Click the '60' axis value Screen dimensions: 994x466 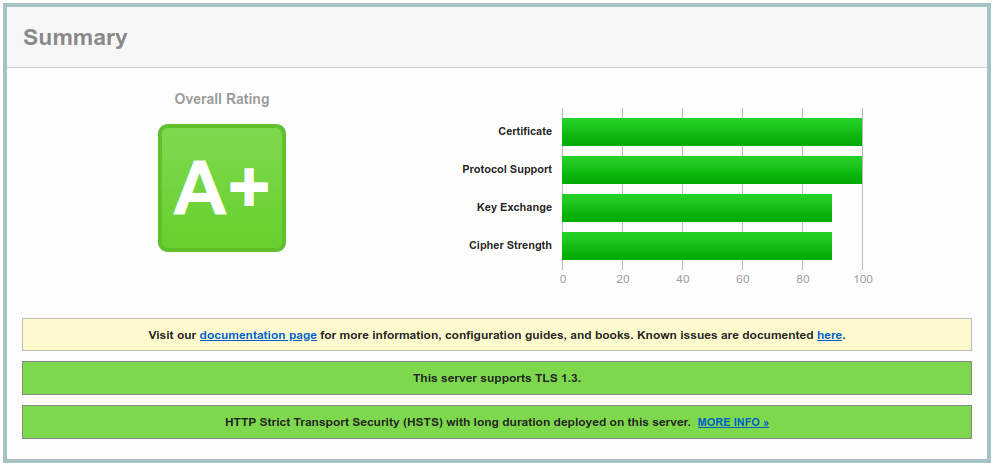pyautogui.click(x=742, y=280)
